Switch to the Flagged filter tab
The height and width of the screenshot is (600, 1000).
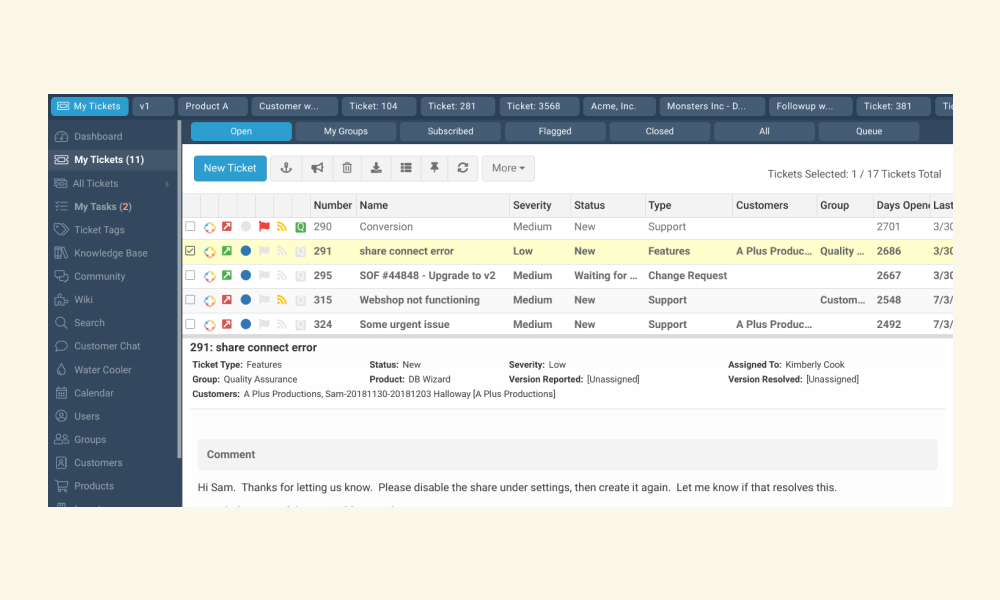(x=555, y=131)
